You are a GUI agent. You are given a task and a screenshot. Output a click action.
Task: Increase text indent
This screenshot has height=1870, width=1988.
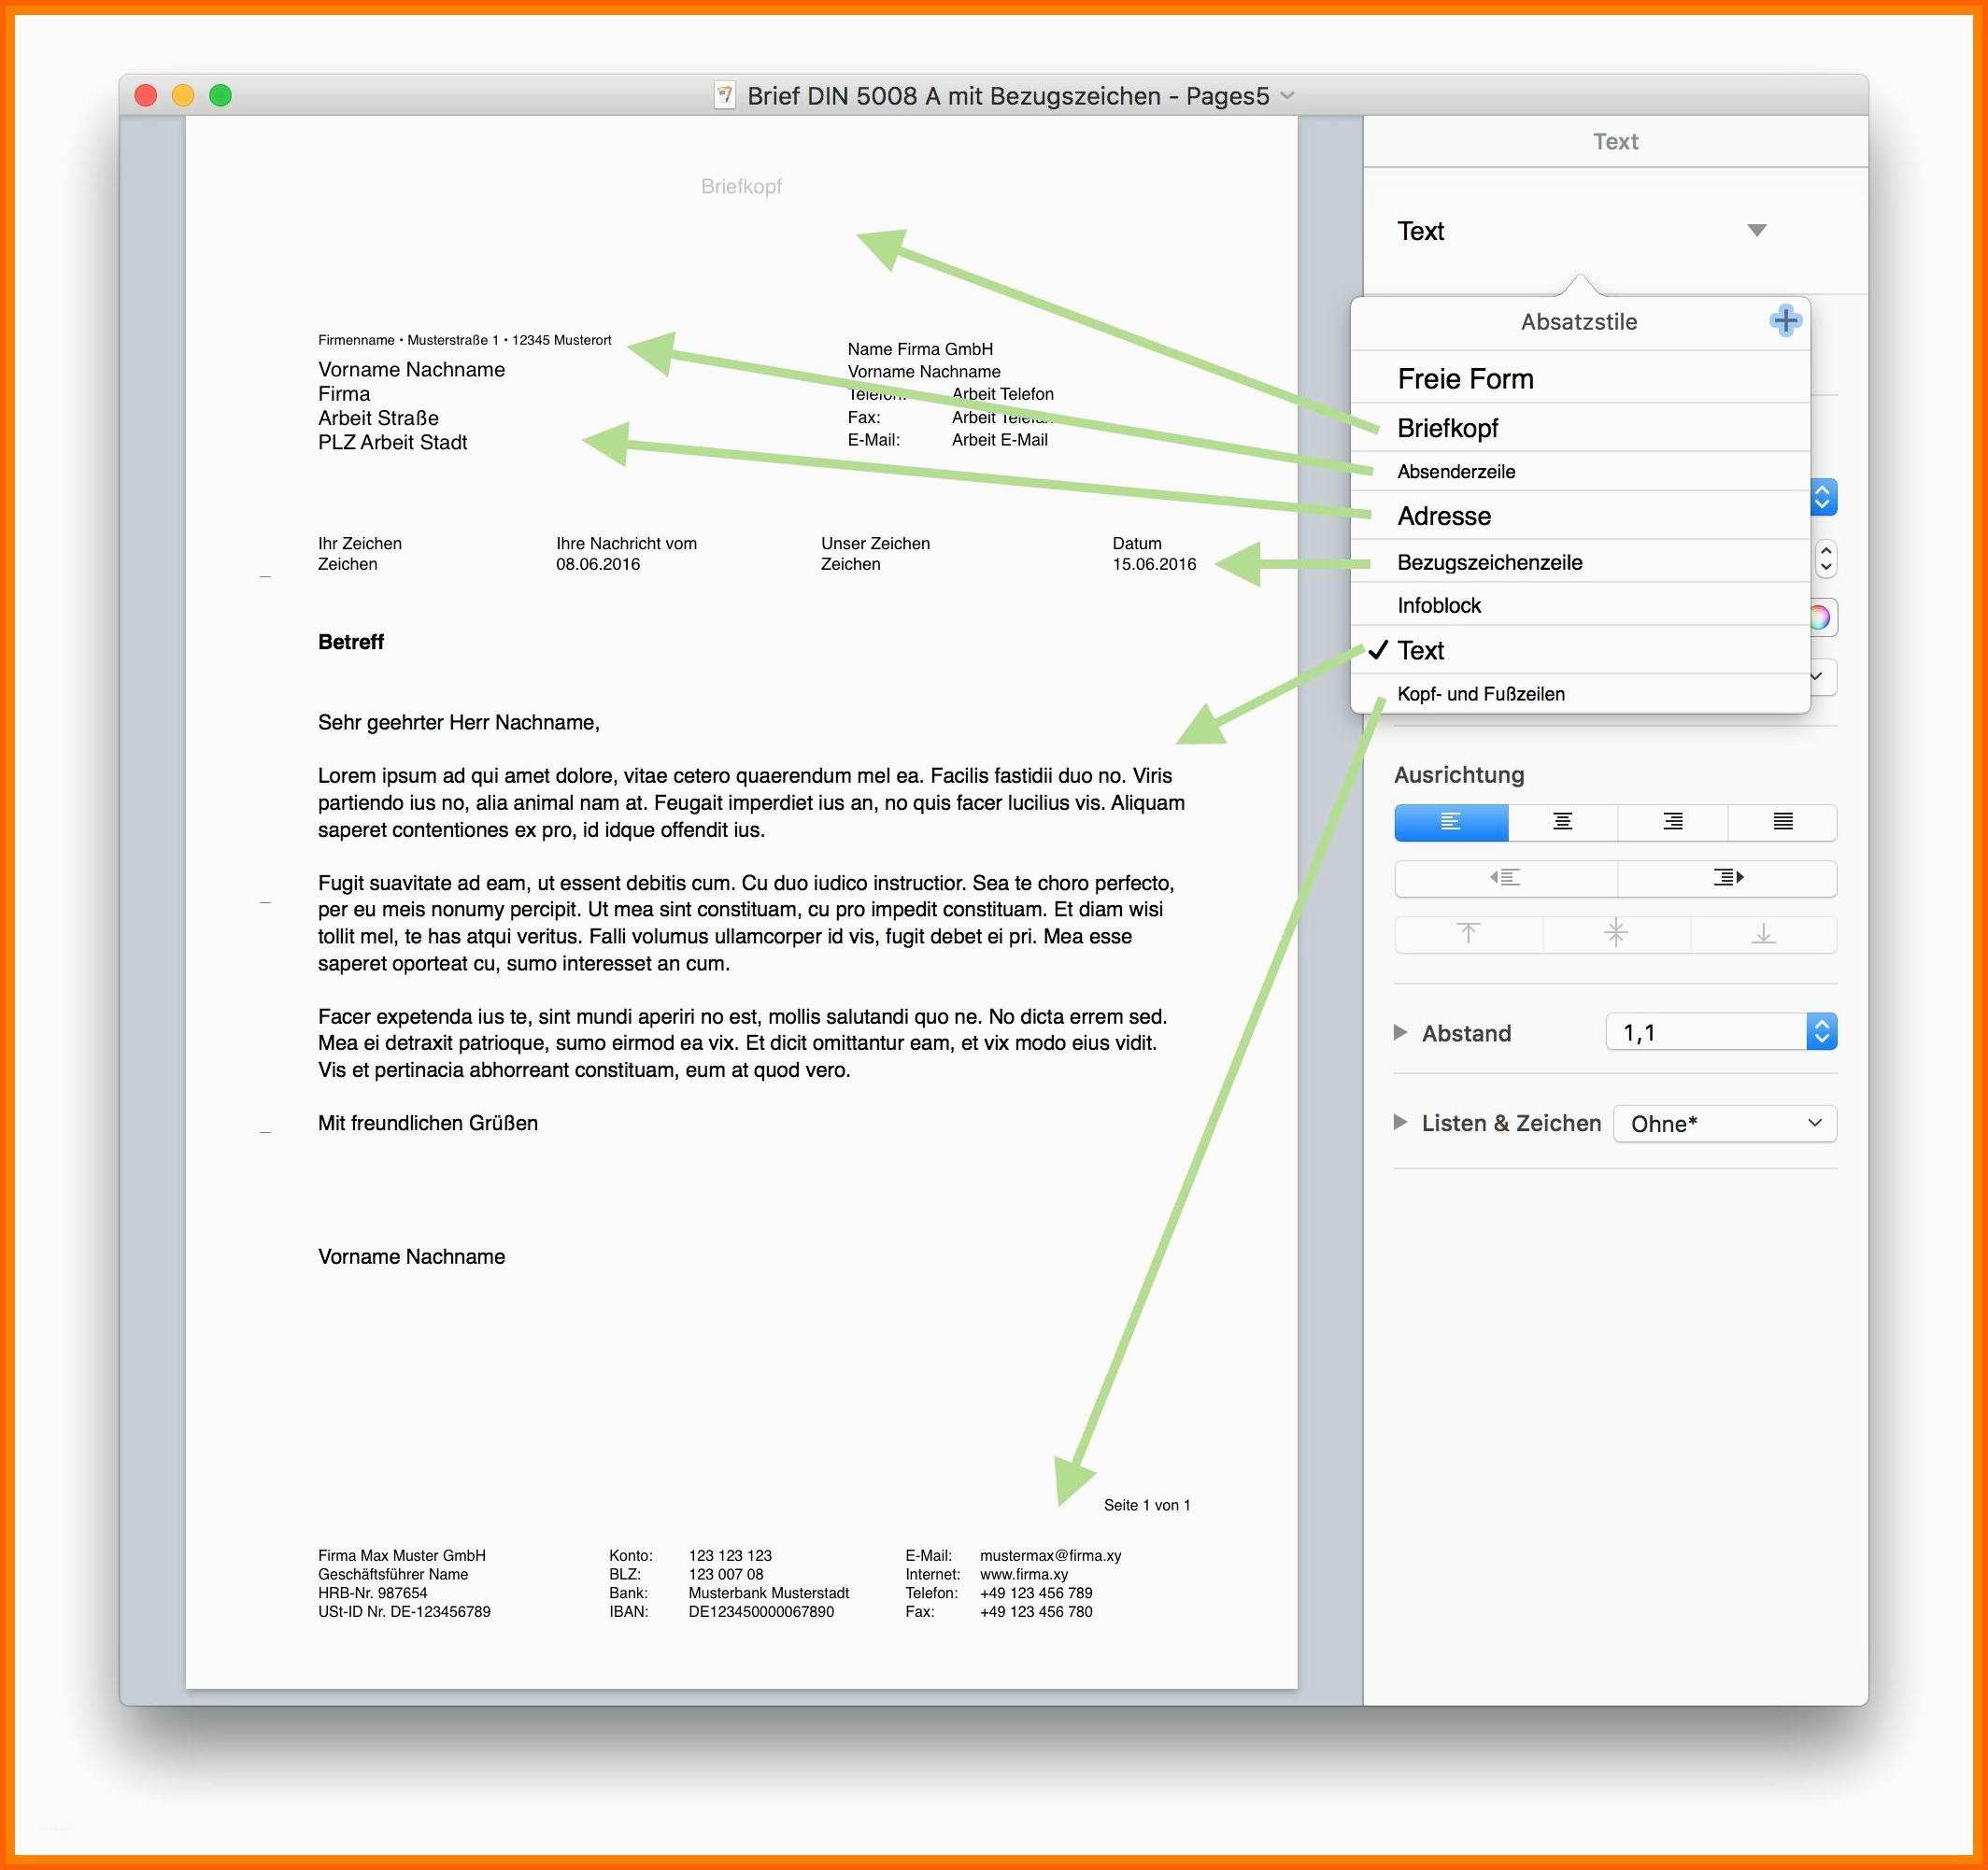coord(1727,878)
